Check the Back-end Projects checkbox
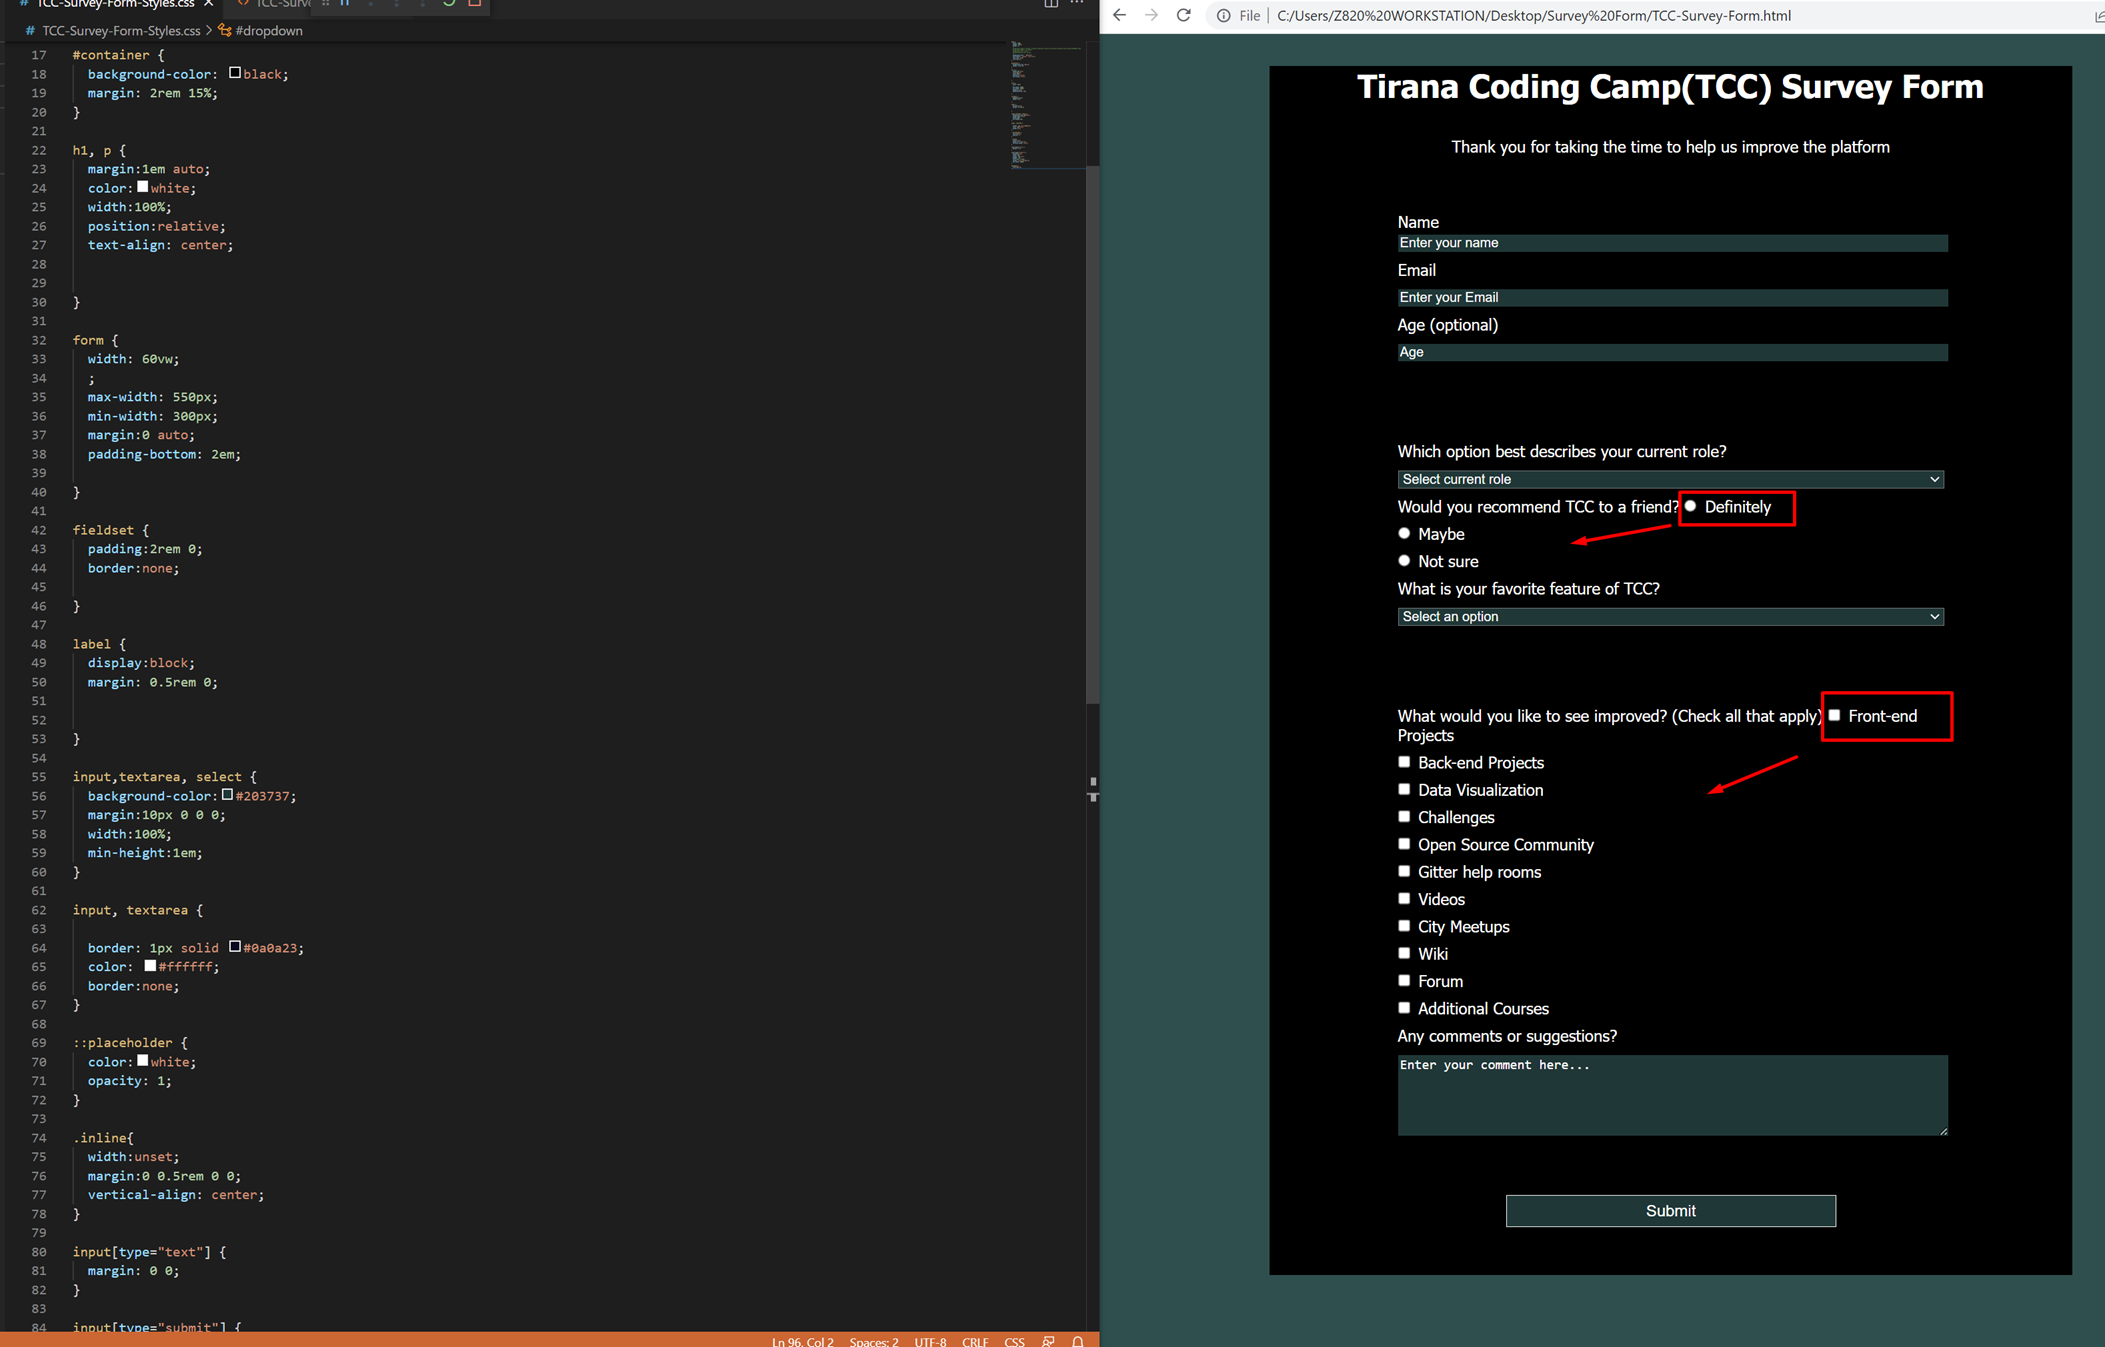 (x=1404, y=762)
